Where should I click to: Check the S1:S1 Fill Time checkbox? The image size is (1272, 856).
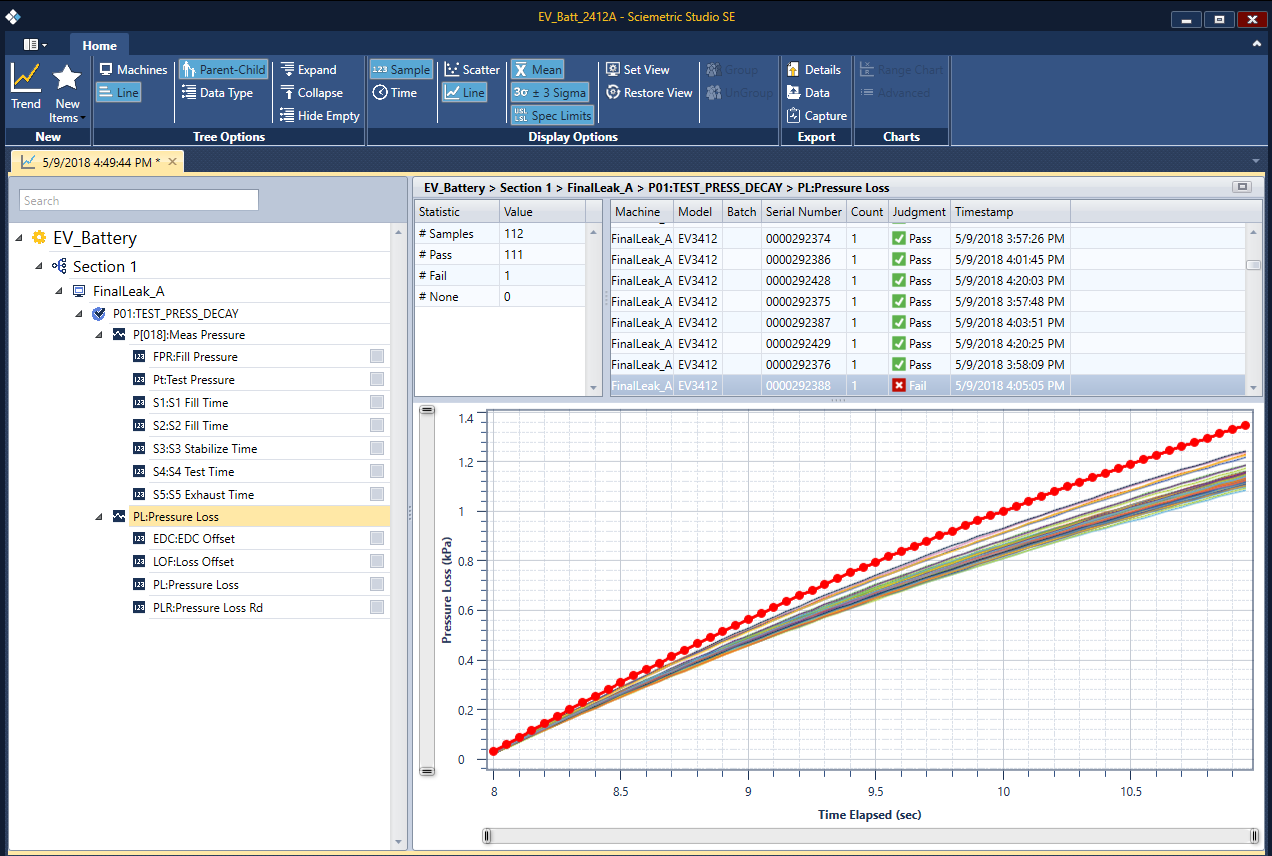tap(377, 402)
